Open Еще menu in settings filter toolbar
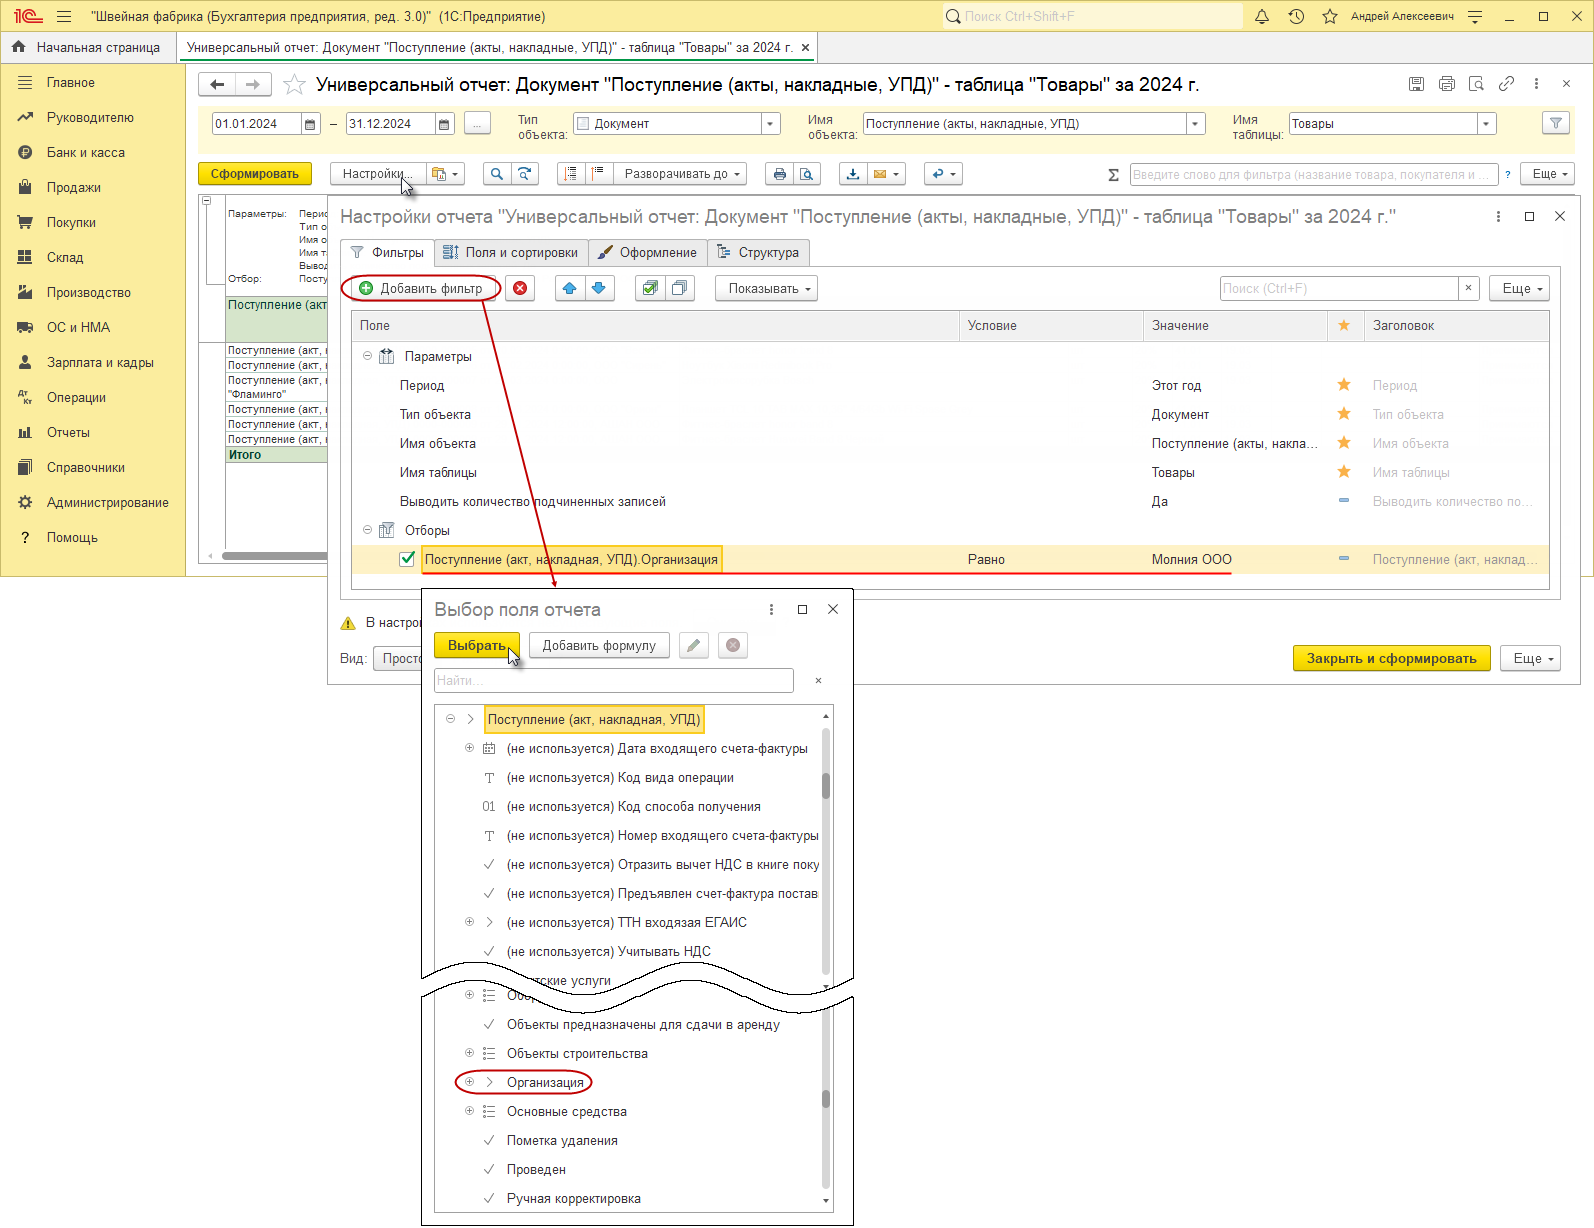1594x1228 pixels. [x=1519, y=288]
